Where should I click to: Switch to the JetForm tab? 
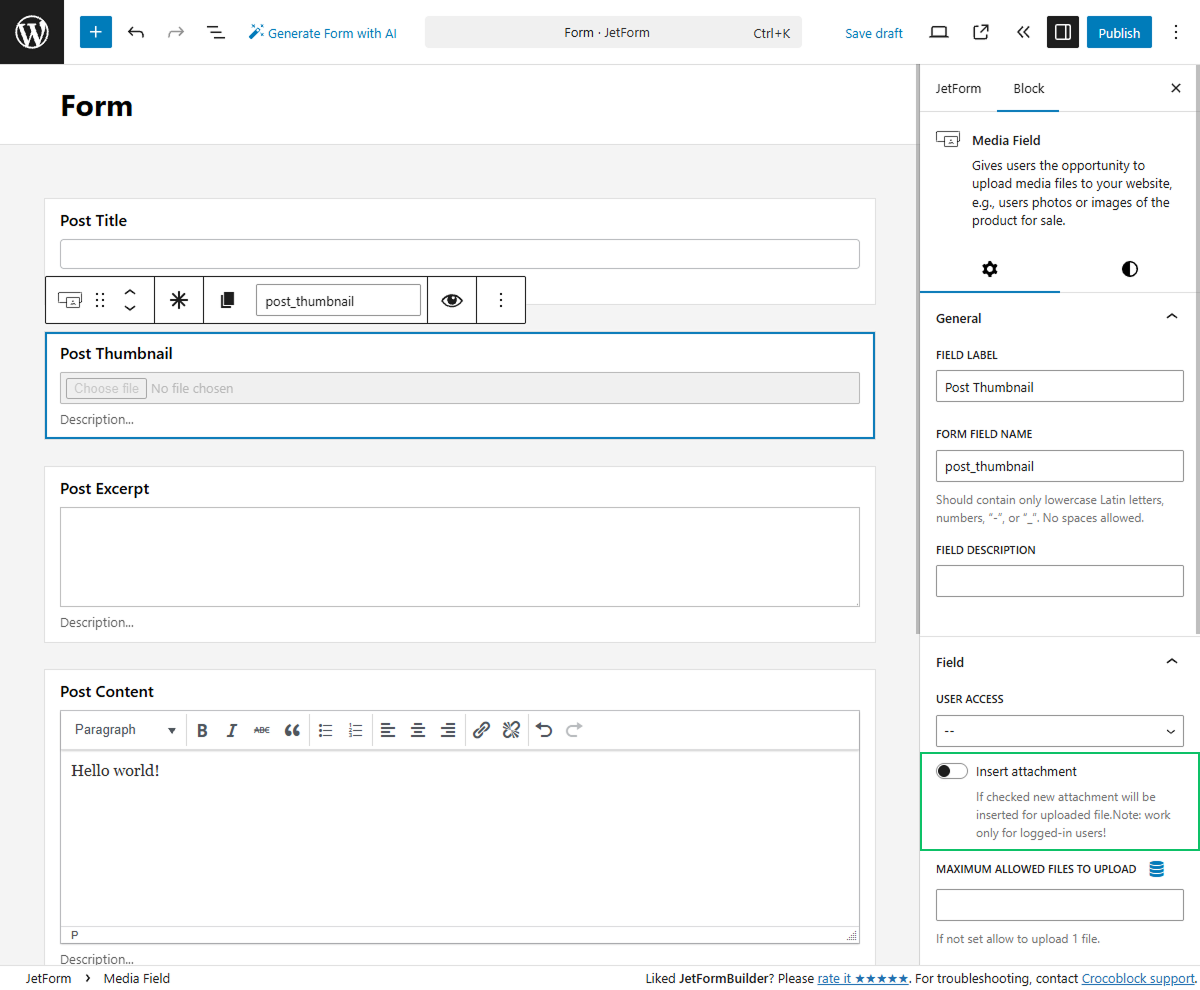click(958, 88)
